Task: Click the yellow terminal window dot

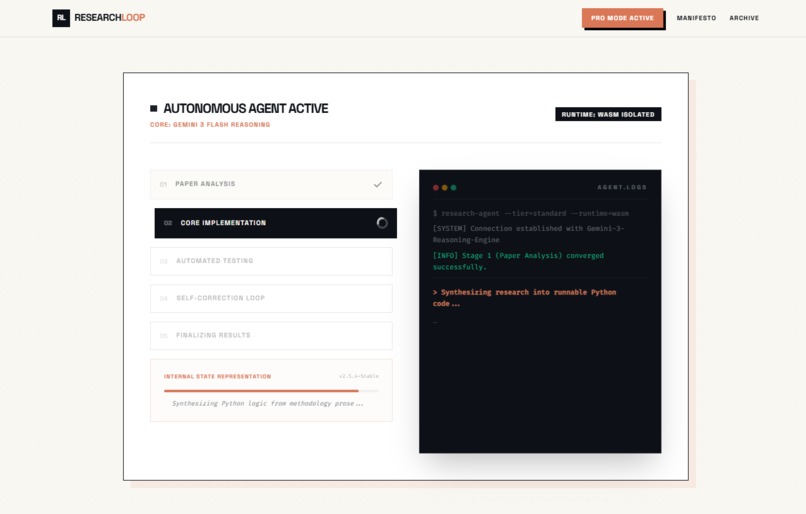Action: click(445, 188)
